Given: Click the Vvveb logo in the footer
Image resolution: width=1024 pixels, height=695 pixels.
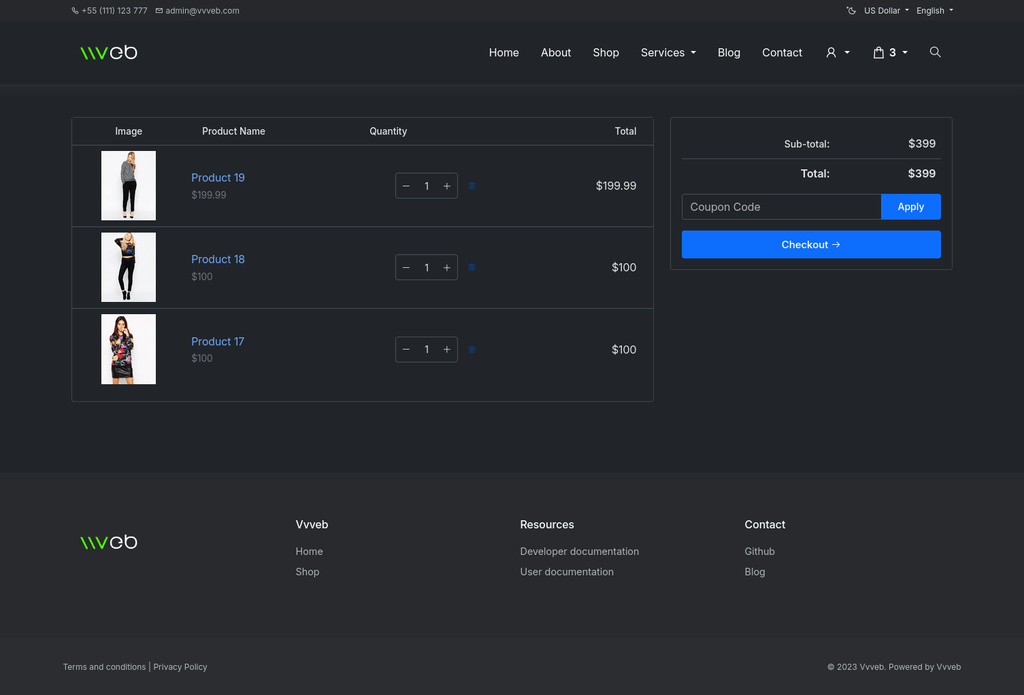Looking at the screenshot, I should tap(108, 541).
